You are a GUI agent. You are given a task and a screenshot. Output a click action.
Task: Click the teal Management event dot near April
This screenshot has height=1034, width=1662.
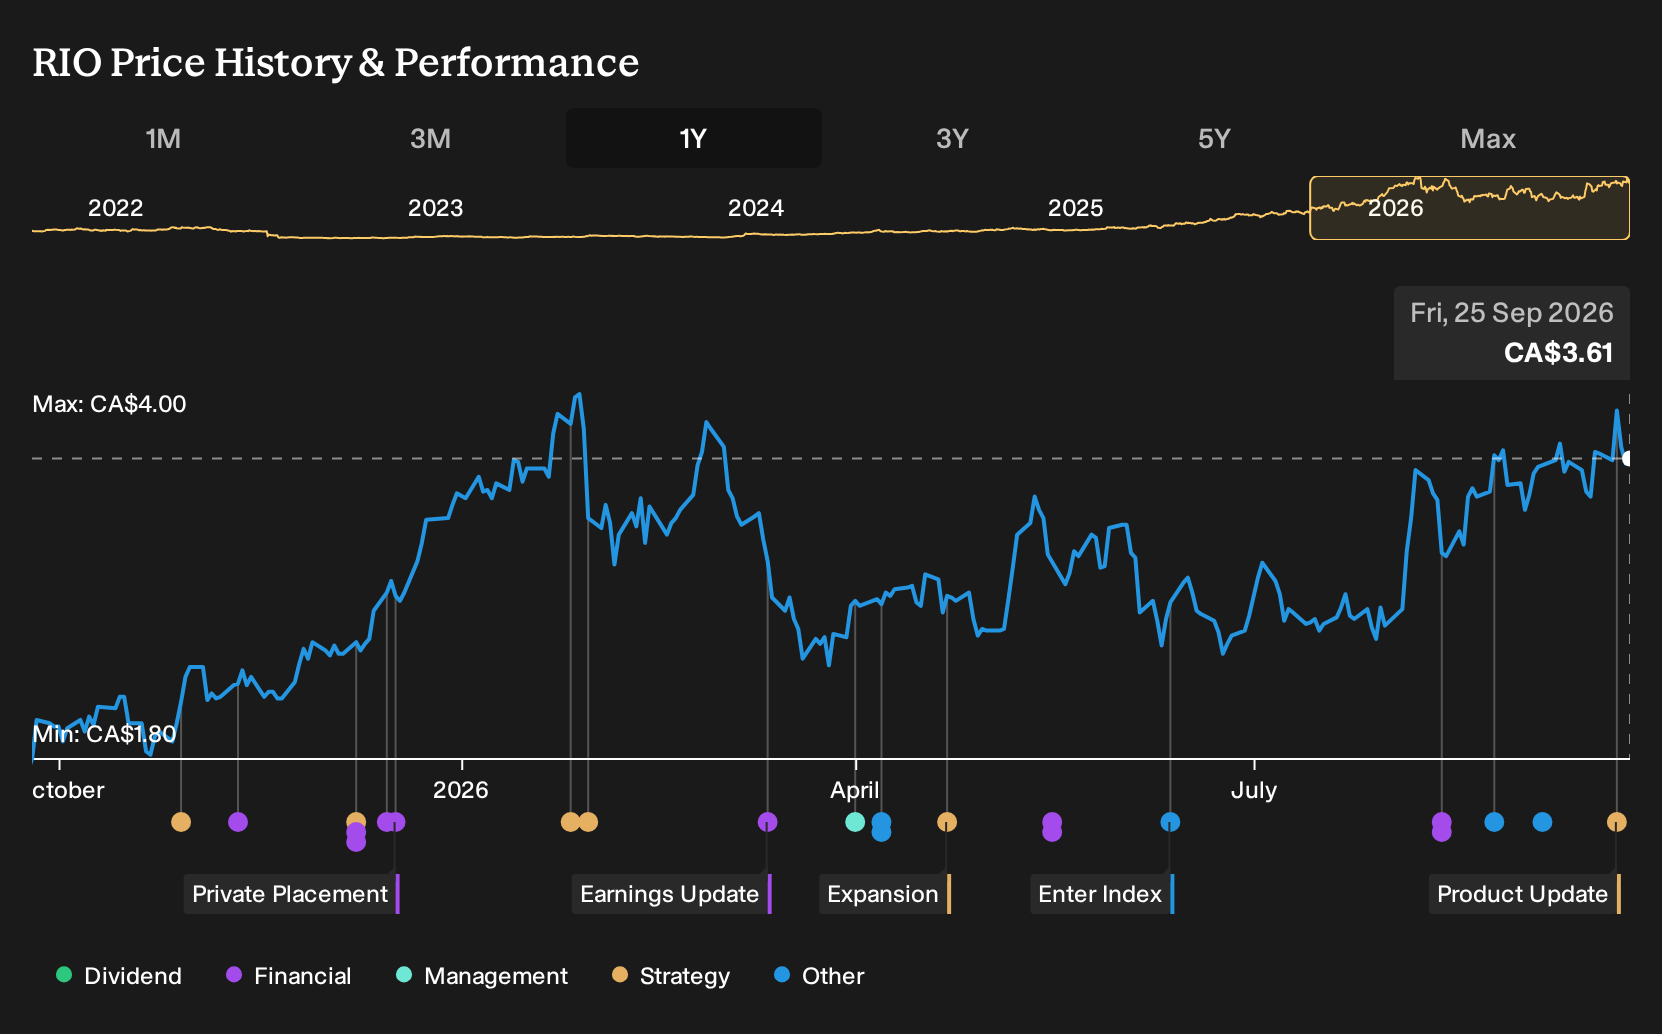855,822
